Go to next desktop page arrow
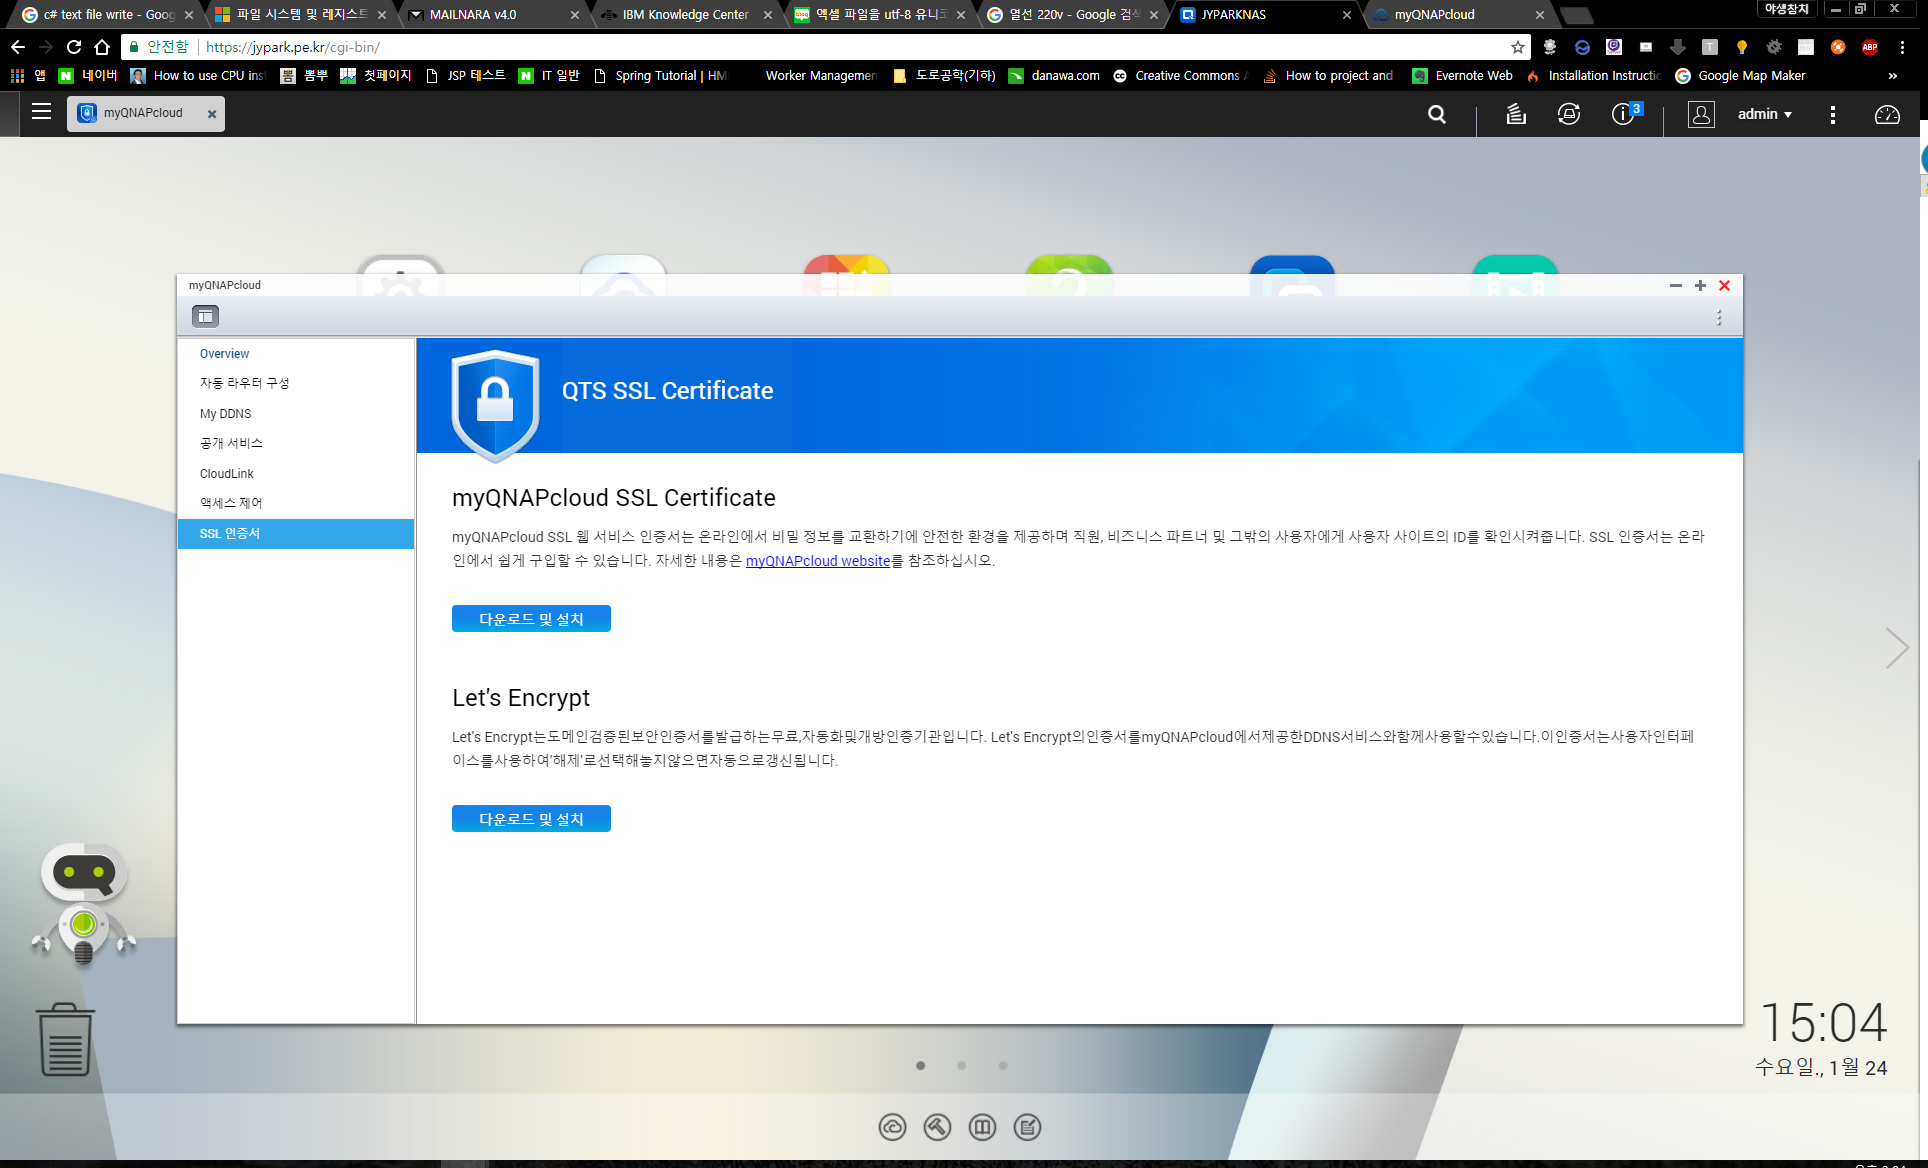 pos(1896,648)
